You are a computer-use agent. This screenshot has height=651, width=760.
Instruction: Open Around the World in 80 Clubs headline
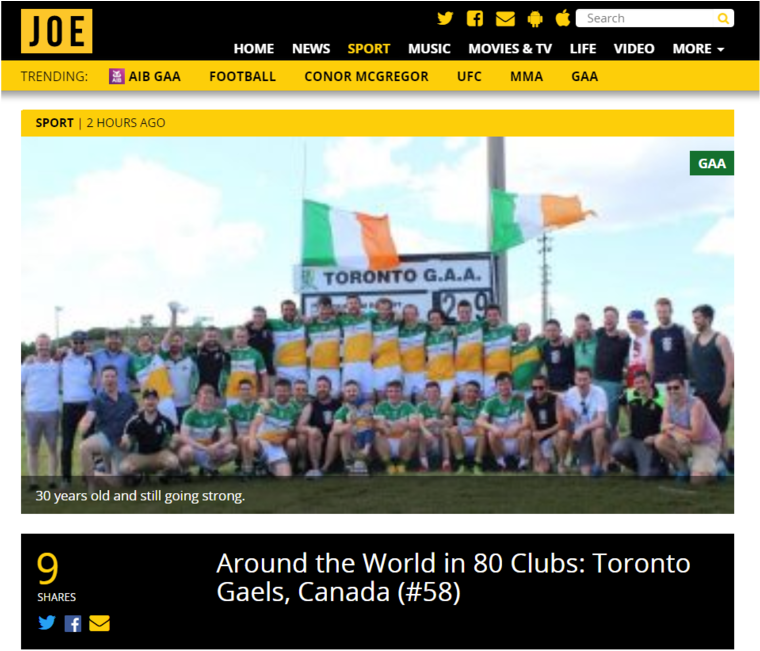[453, 577]
